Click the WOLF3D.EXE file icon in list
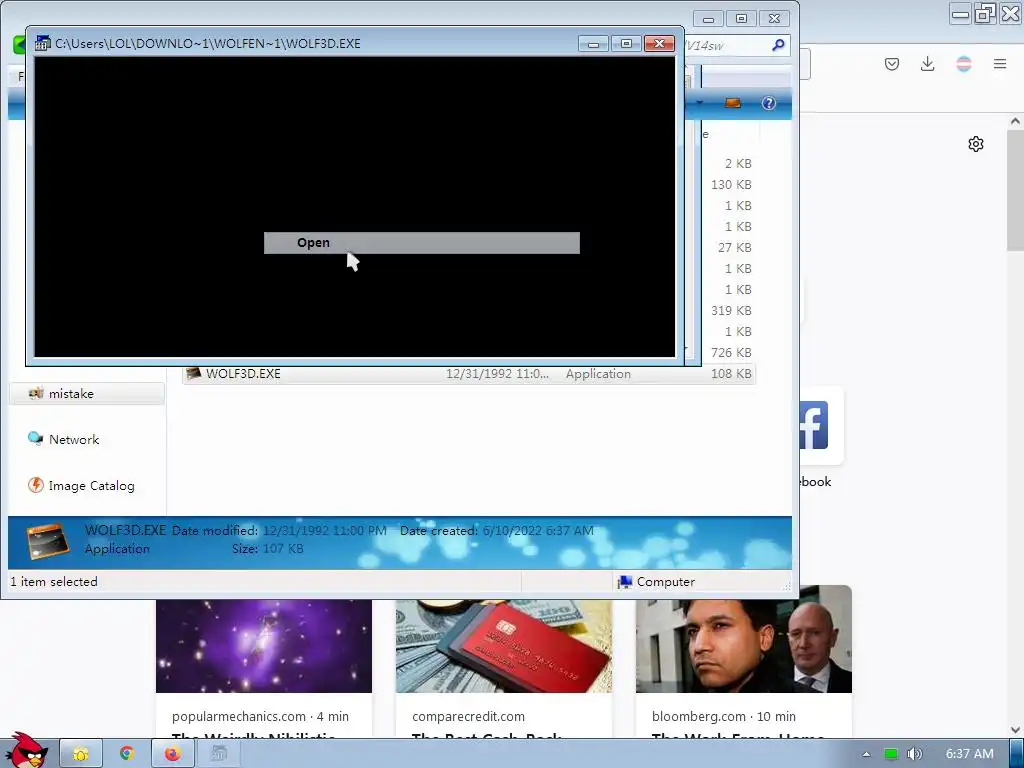 193,374
